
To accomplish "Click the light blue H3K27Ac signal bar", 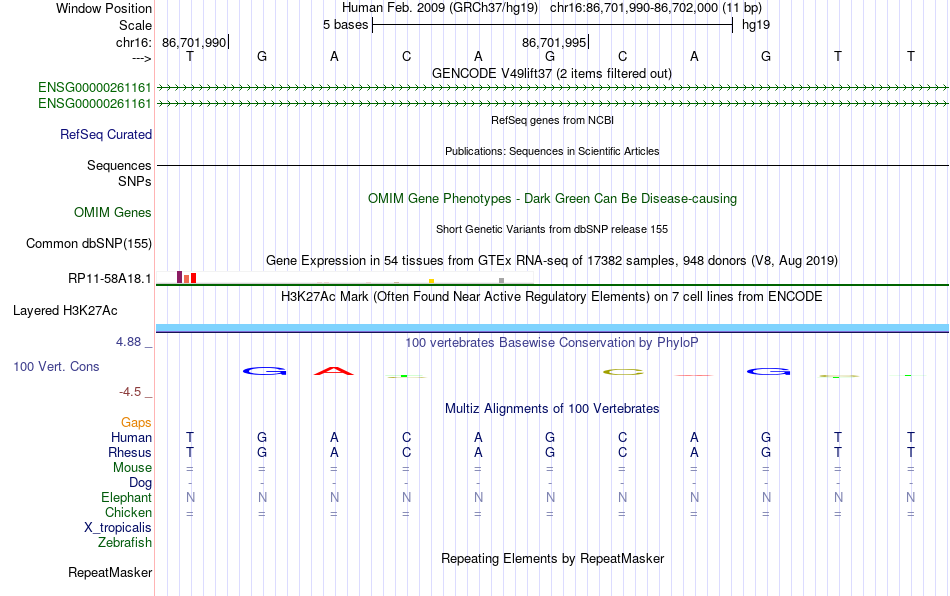I will (552, 328).
